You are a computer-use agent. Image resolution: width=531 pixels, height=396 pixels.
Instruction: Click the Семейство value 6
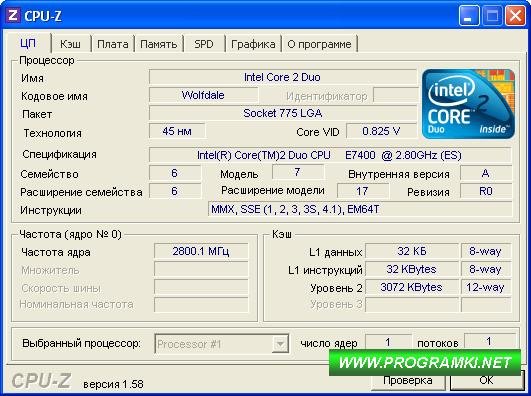click(x=175, y=173)
